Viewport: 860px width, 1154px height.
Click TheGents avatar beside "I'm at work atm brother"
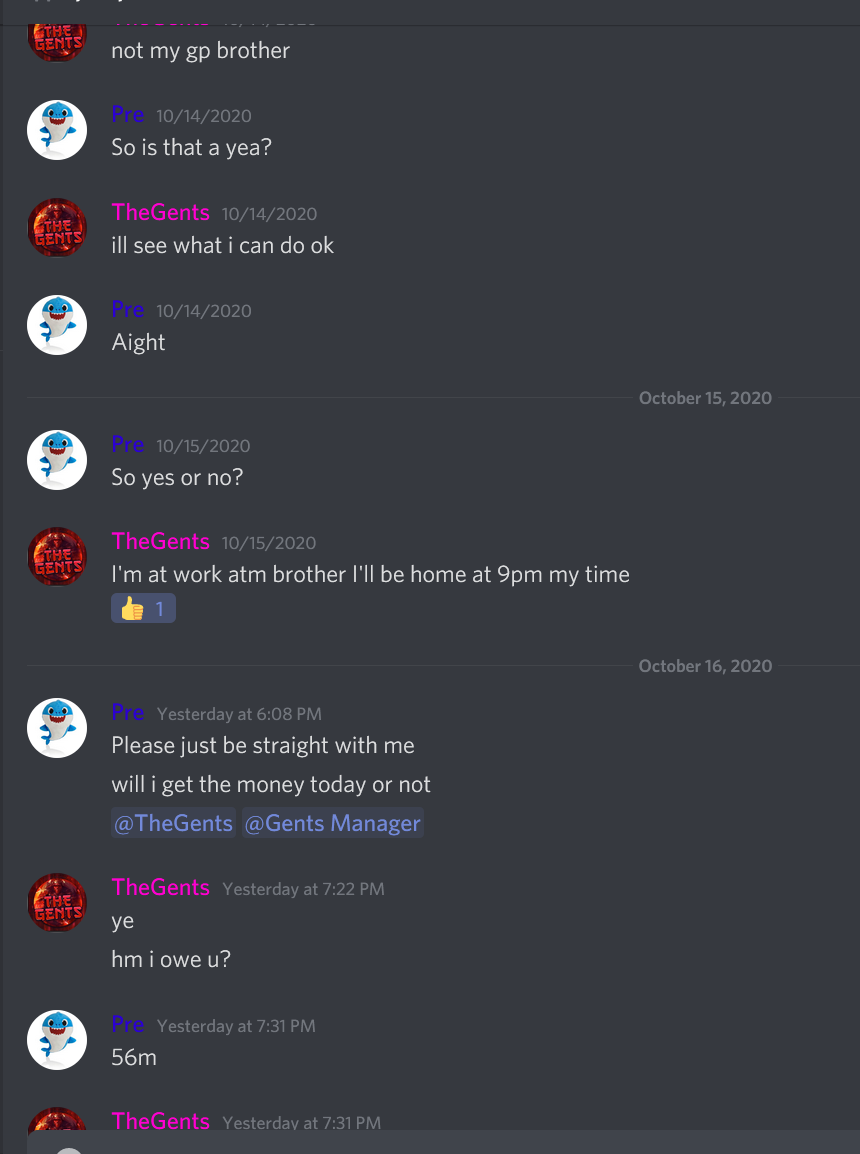(x=57, y=557)
